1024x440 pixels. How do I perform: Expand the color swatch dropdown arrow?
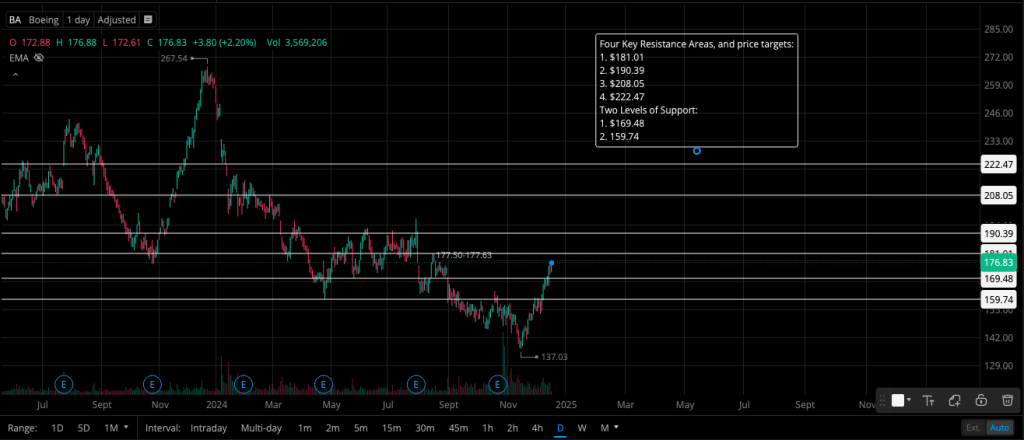909,400
